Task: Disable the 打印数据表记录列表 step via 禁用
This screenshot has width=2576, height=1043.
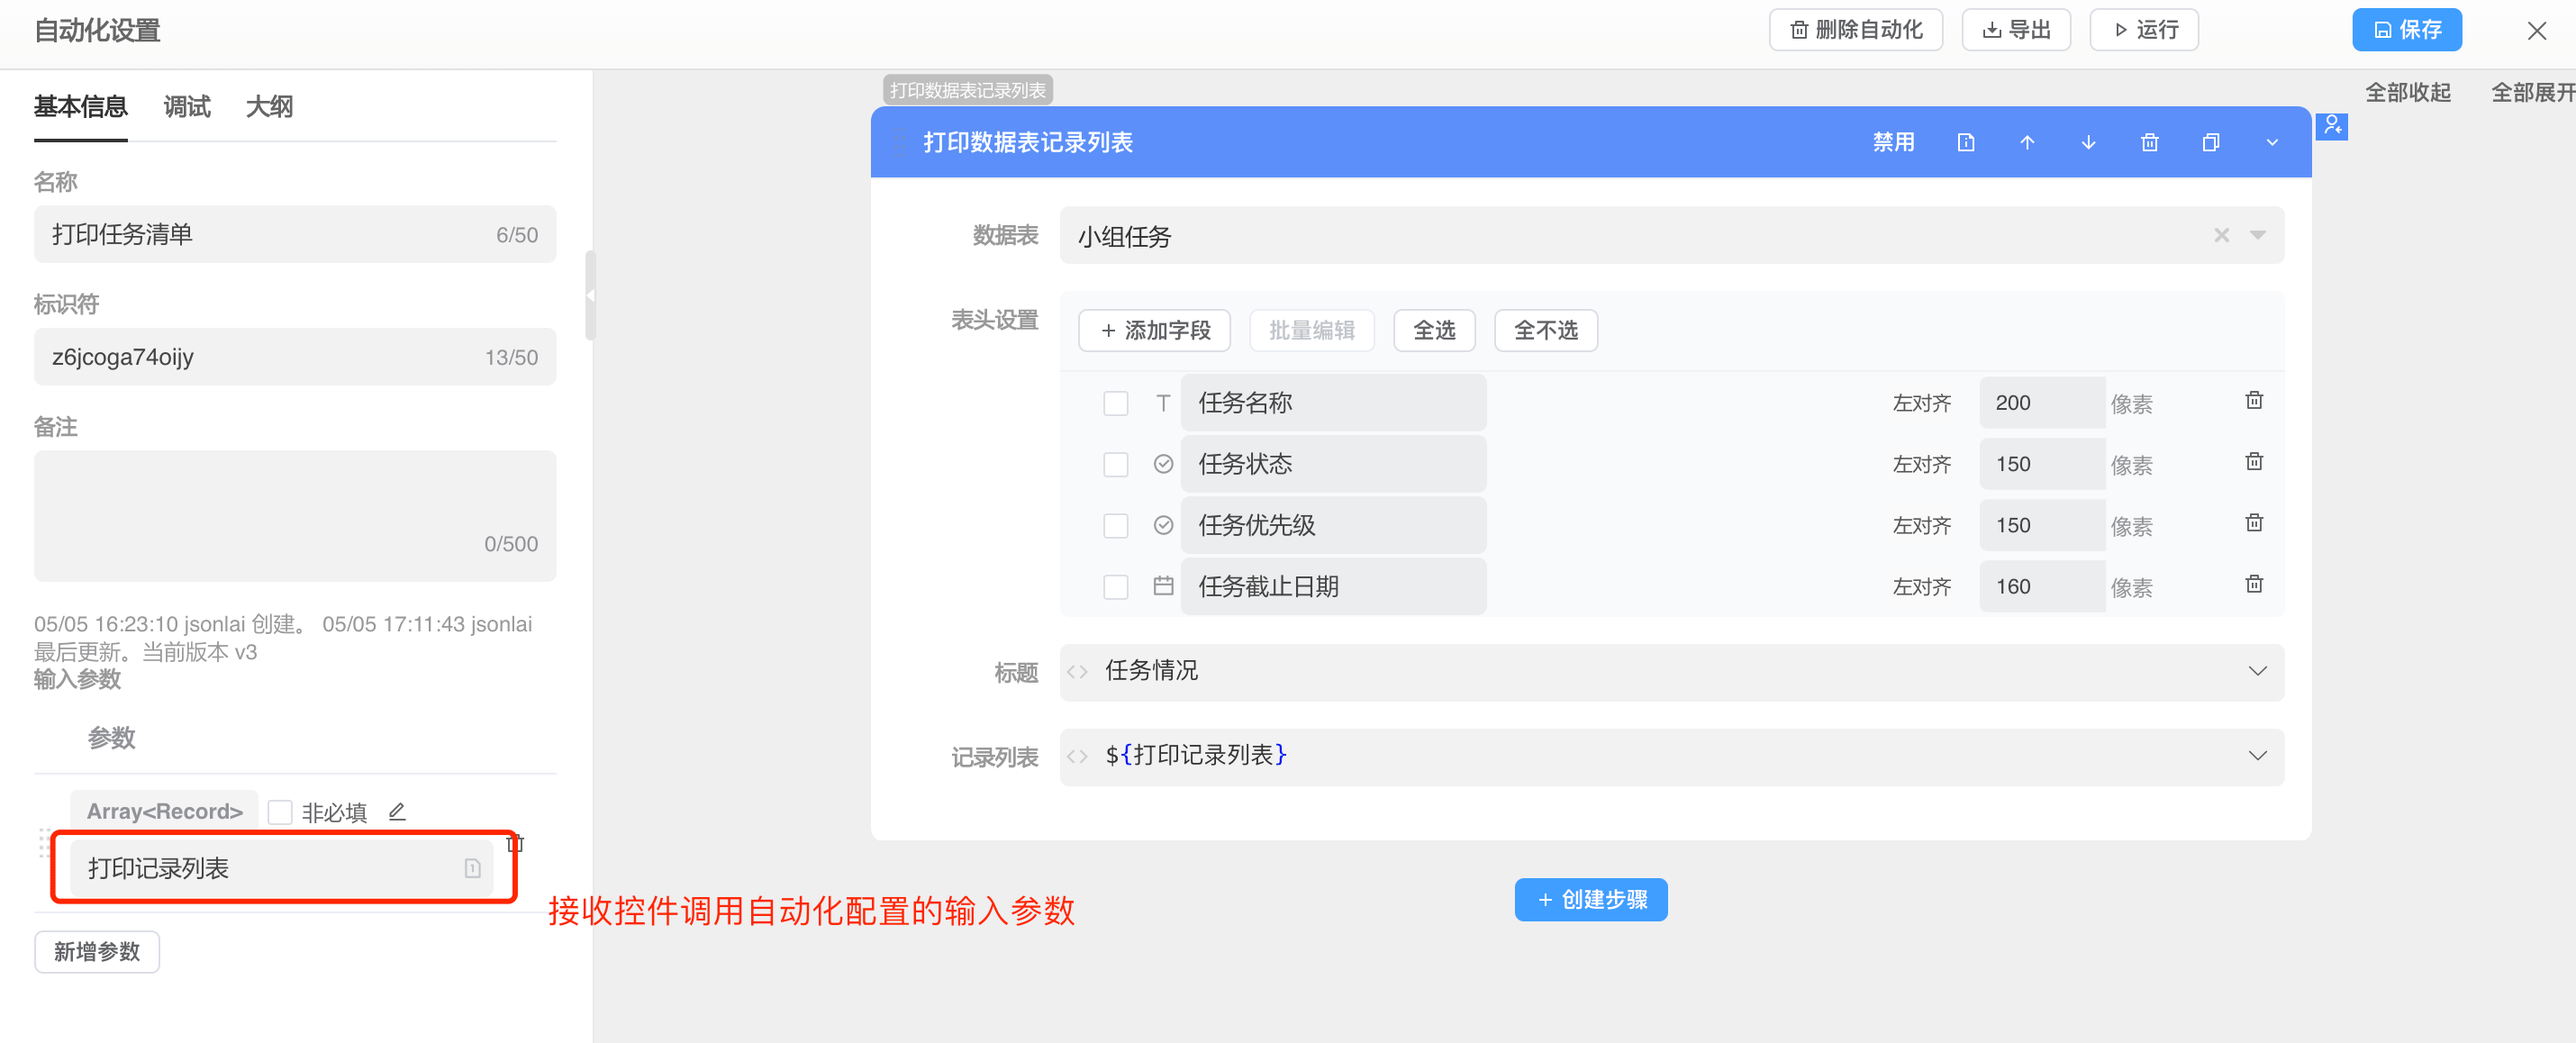Action: tap(1893, 142)
